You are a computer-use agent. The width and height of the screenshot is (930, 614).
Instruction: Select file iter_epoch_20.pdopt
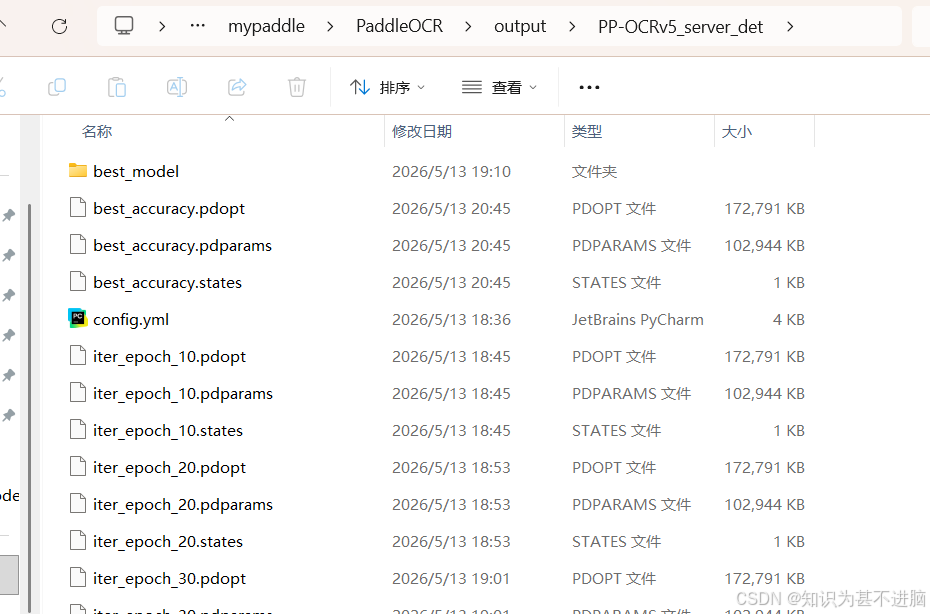[x=170, y=467]
